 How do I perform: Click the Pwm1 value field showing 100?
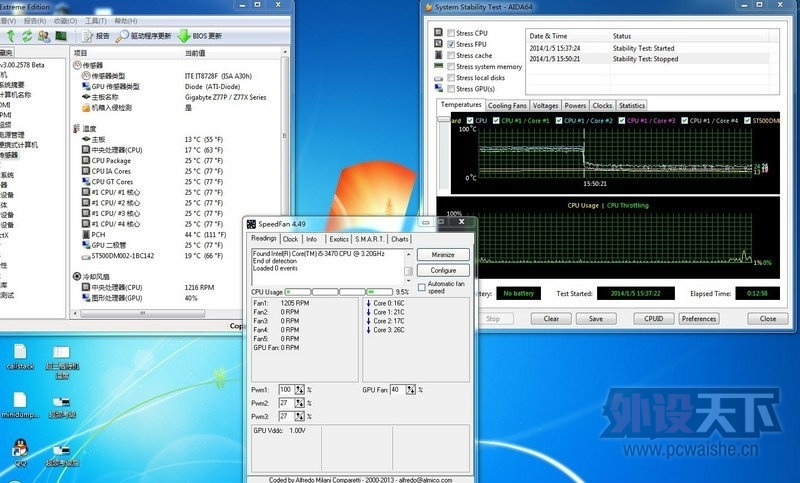pyautogui.click(x=286, y=390)
